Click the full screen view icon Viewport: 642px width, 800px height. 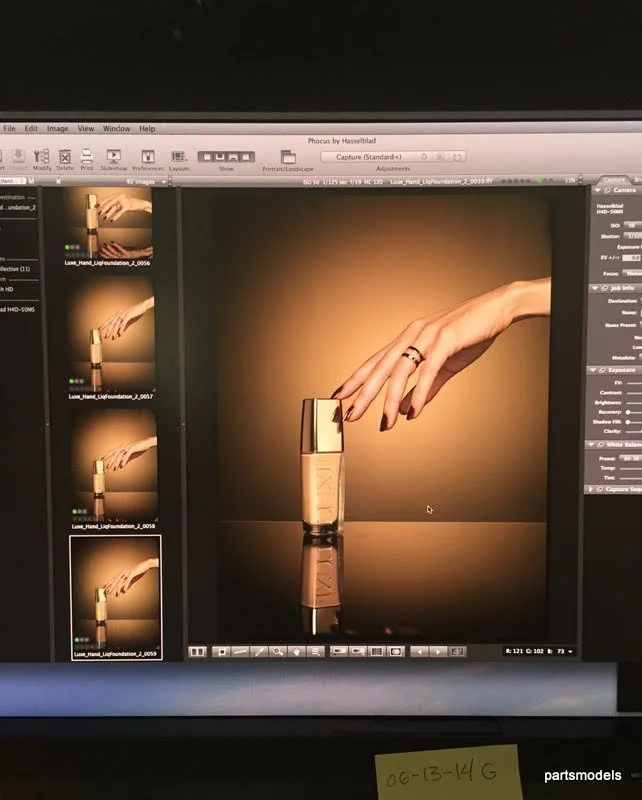coord(457,652)
